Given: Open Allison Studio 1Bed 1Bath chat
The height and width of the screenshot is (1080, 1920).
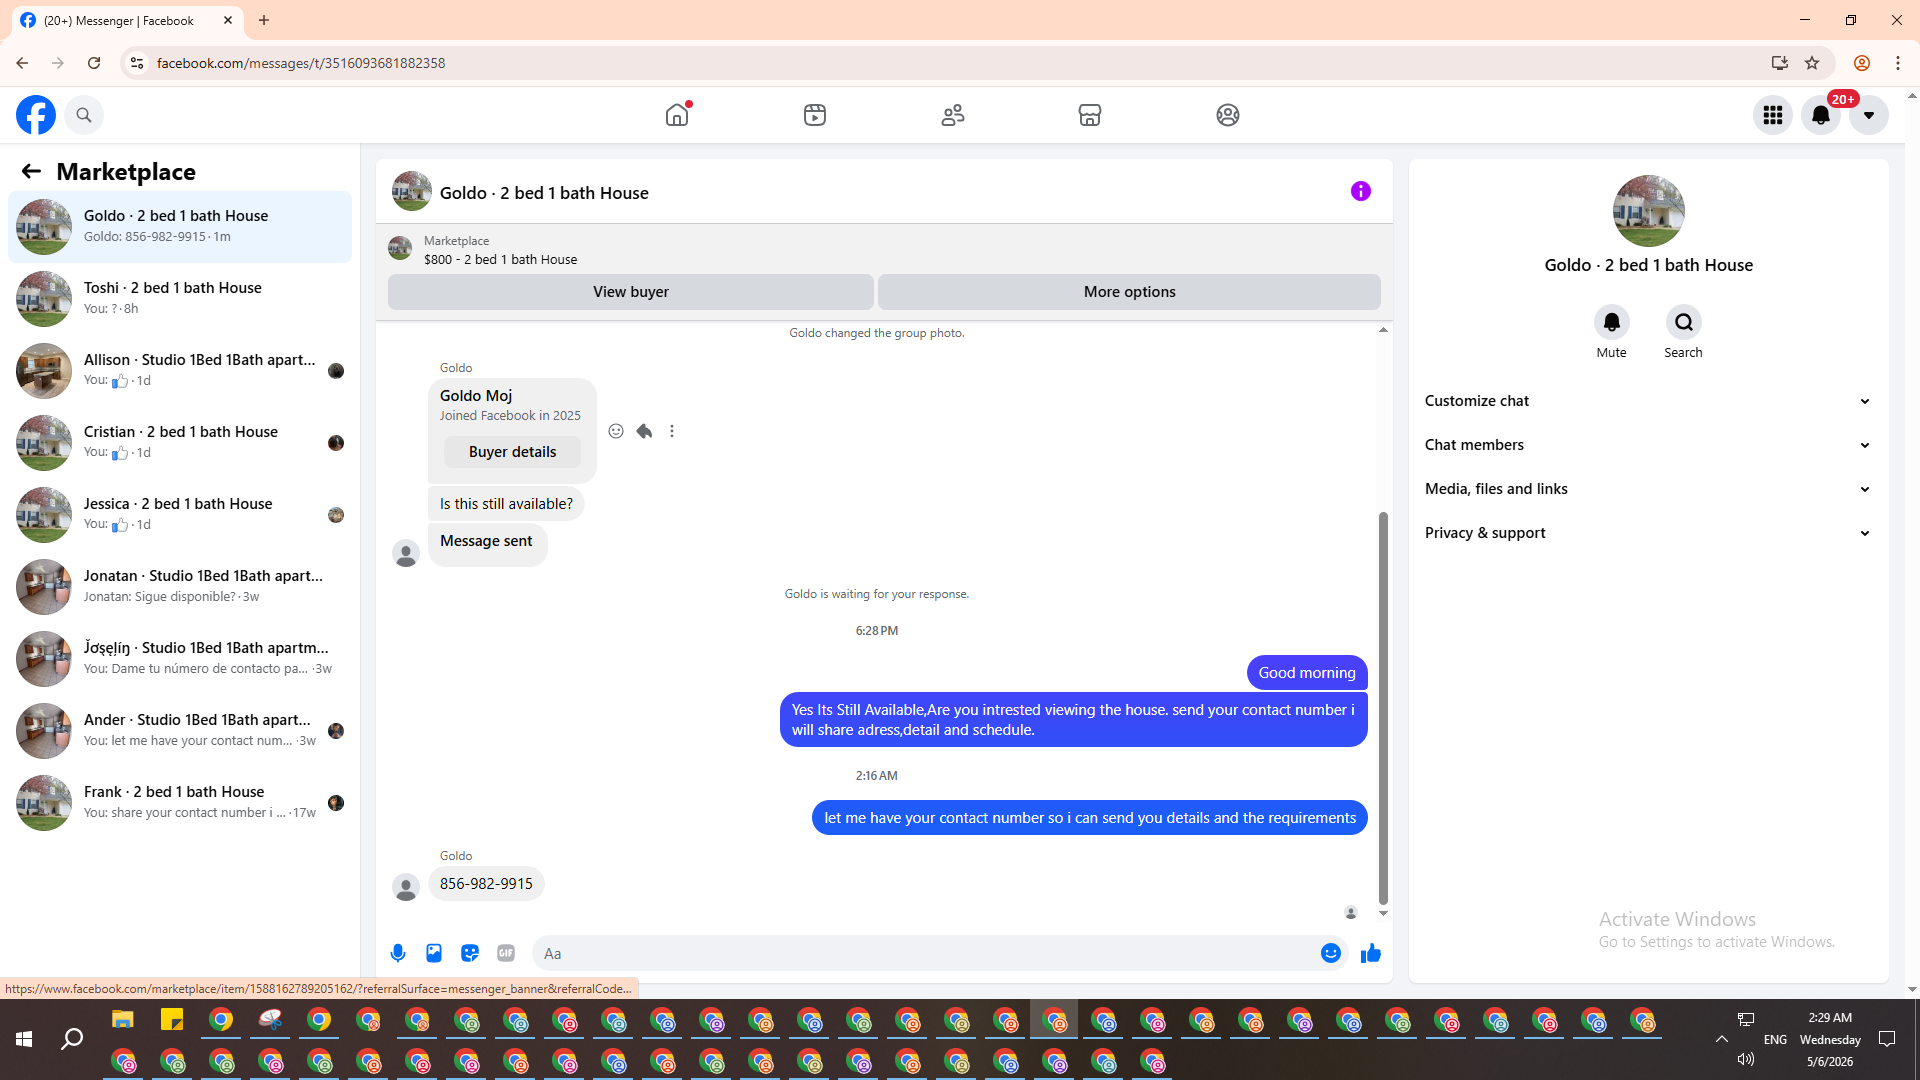Looking at the screenshot, I should (180, 371).
